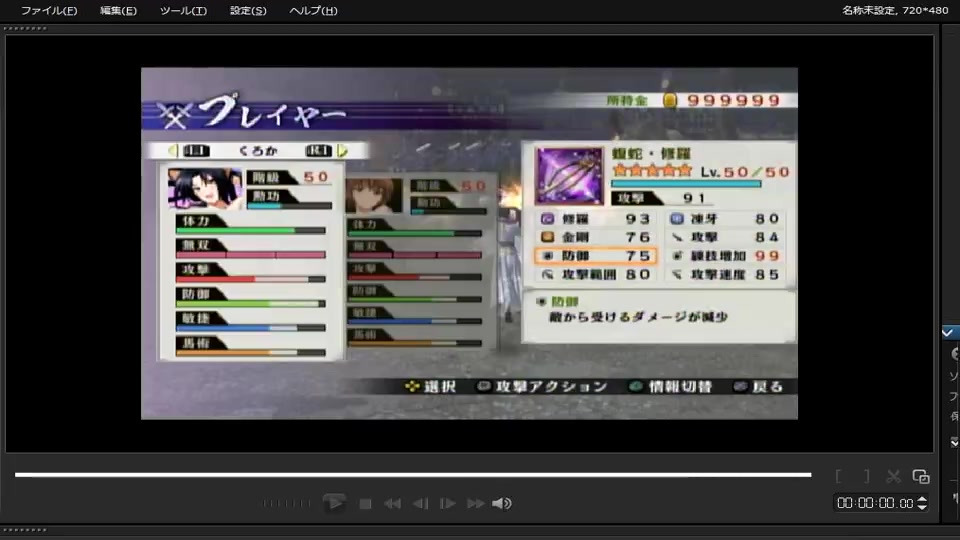Open the 編集(E) menu

pos(118,10)
